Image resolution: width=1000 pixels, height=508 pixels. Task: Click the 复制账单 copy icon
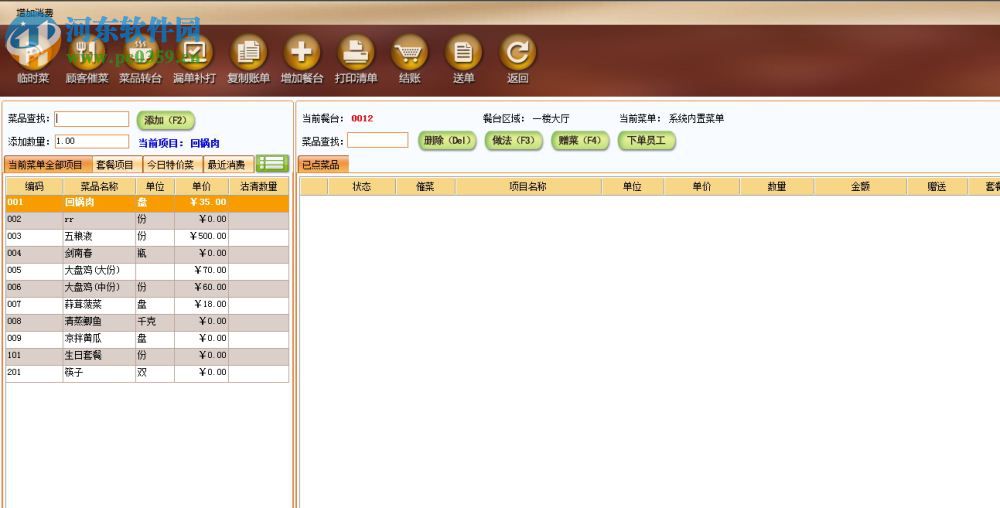tap(248, 53)
